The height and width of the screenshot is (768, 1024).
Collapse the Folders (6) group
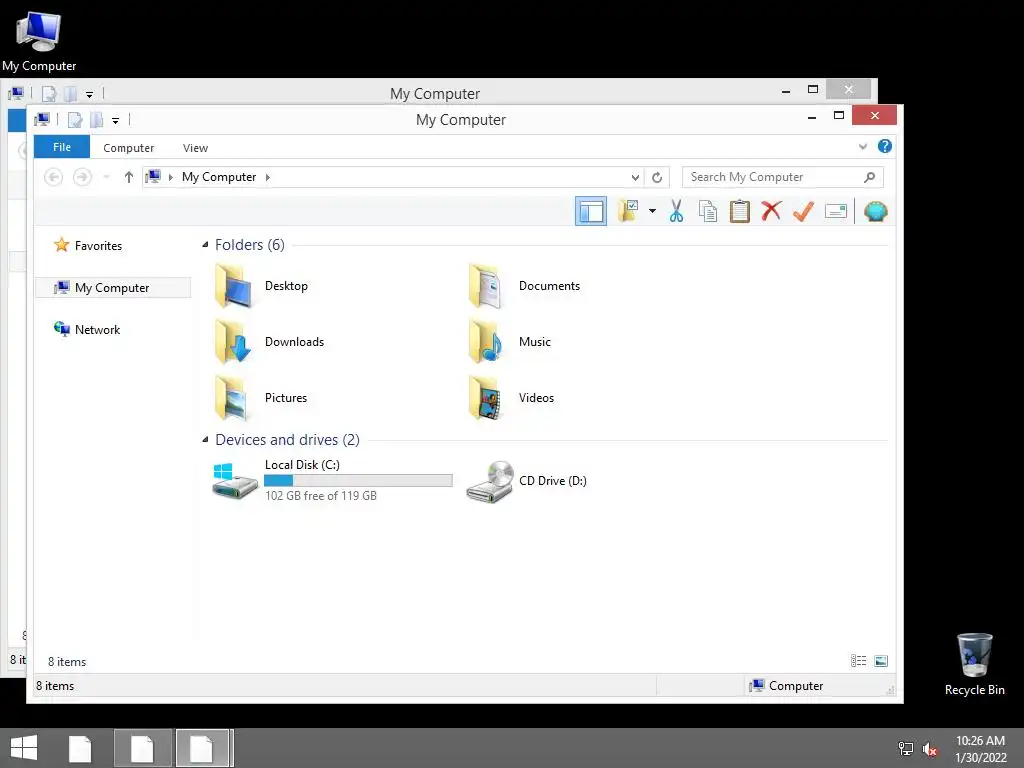pyautogui.click(x=205, y=244)
